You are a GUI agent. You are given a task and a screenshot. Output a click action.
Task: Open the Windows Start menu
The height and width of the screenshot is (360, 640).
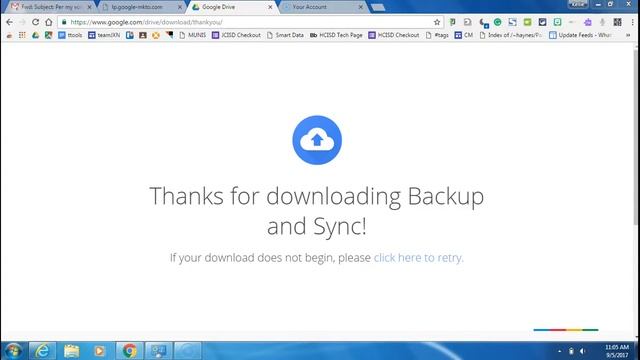coord(13,351)
